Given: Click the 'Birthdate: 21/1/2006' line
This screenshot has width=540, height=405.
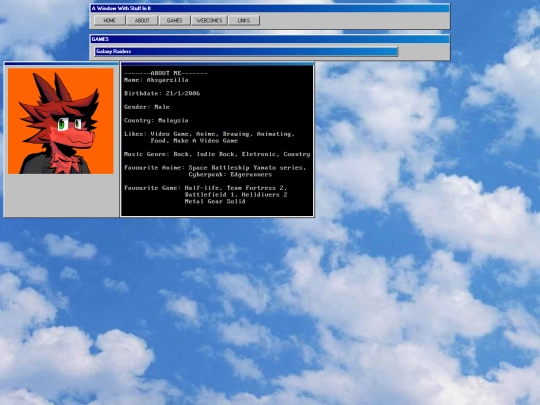Looking at the screenshot, I should 162,93.
